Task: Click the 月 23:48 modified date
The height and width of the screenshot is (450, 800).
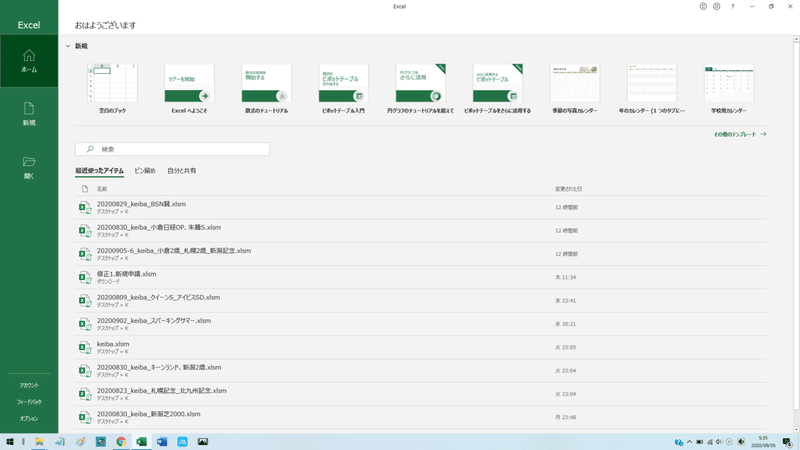Action: pos(565,417)
